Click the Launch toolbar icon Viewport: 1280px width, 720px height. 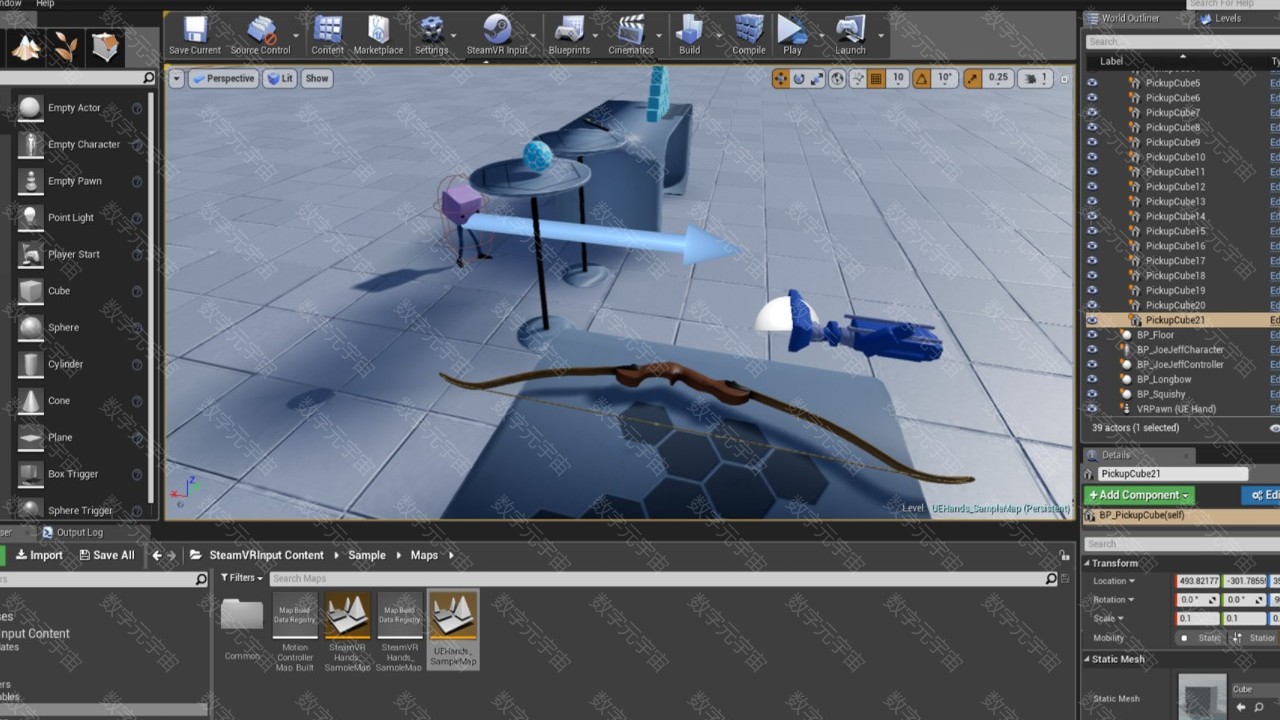coord(850,35)
